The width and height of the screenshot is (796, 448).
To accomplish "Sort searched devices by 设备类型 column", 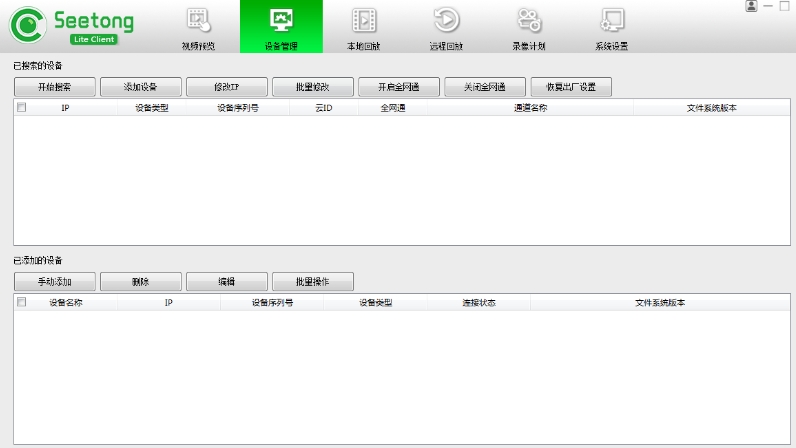I will 152,108.
